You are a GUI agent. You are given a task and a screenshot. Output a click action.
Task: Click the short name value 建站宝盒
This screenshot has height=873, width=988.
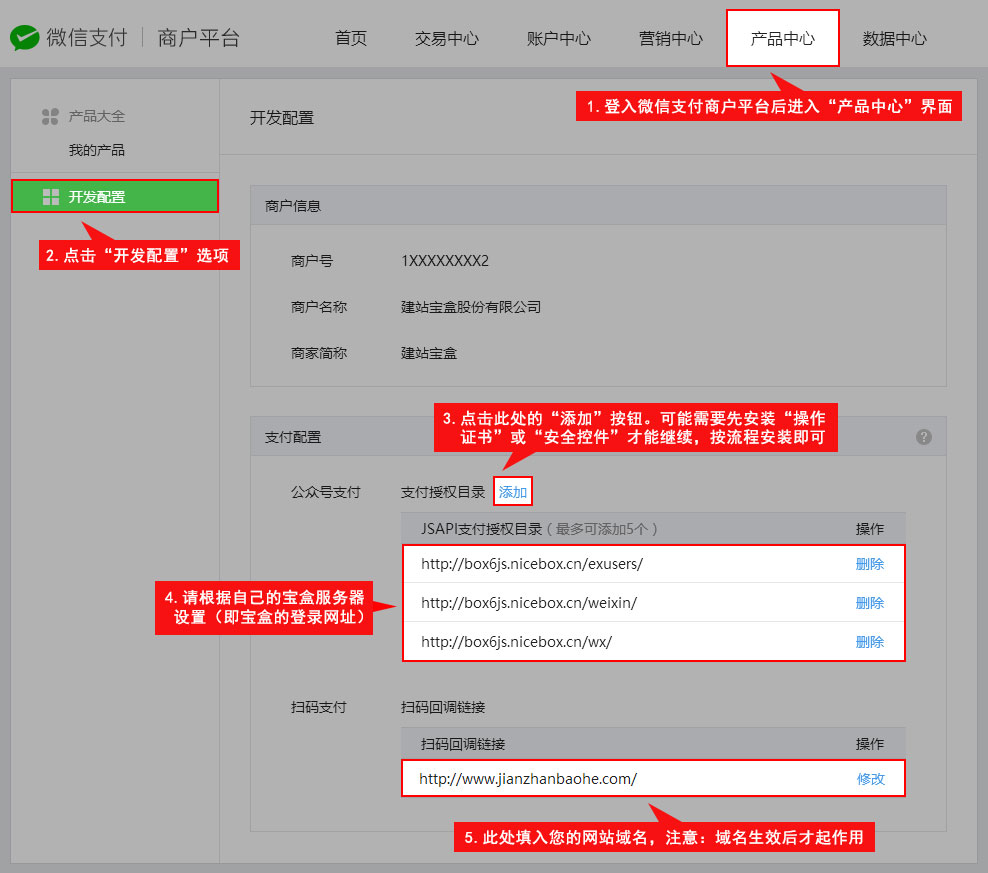(x=428, y=353)
